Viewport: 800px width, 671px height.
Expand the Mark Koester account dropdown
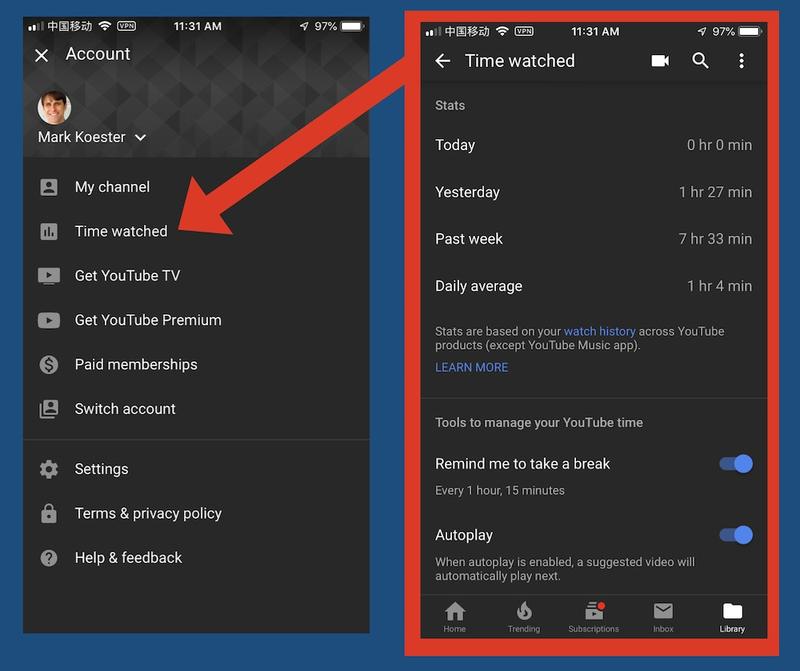click(140, 137)
